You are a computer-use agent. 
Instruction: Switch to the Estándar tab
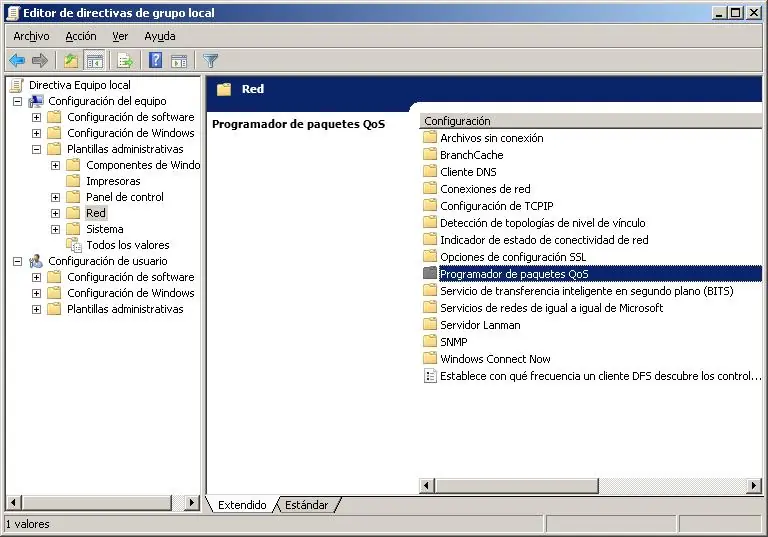point(307,505)
